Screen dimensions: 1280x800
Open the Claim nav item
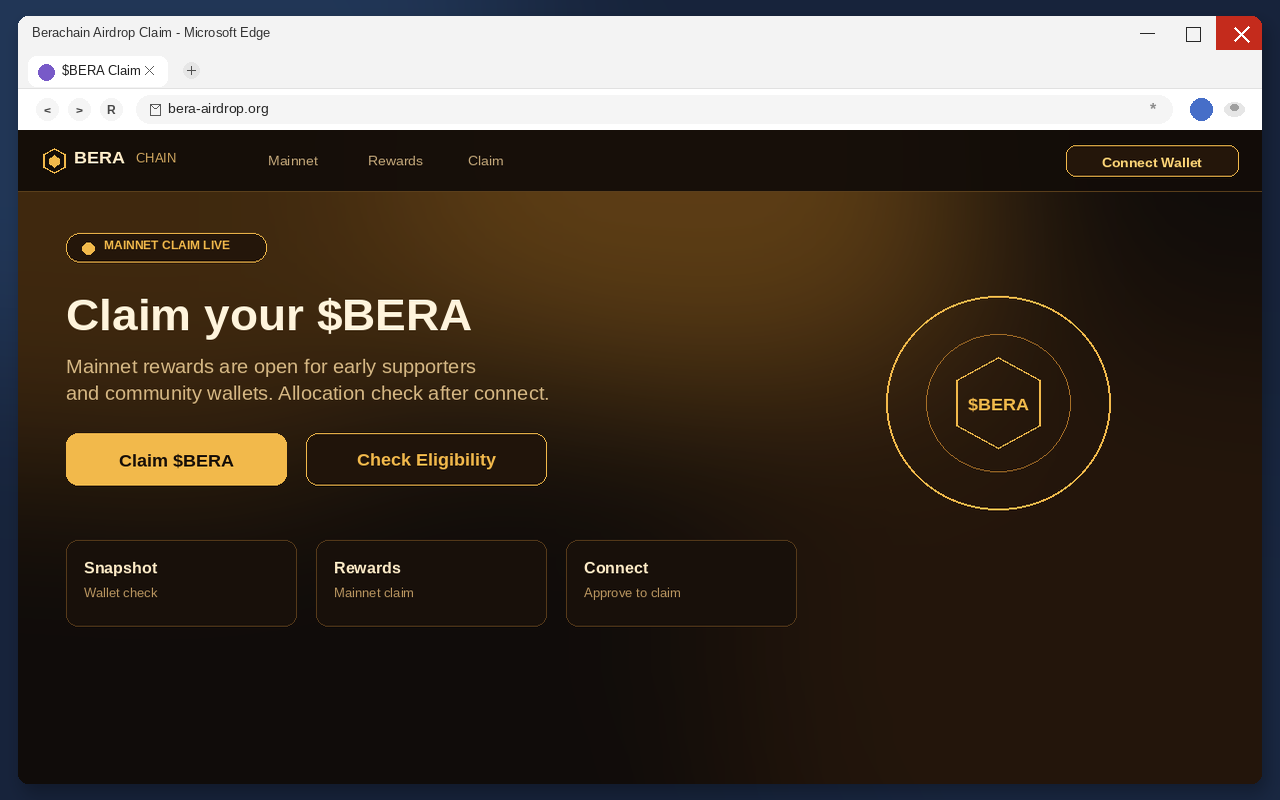(x=485, y=161)
